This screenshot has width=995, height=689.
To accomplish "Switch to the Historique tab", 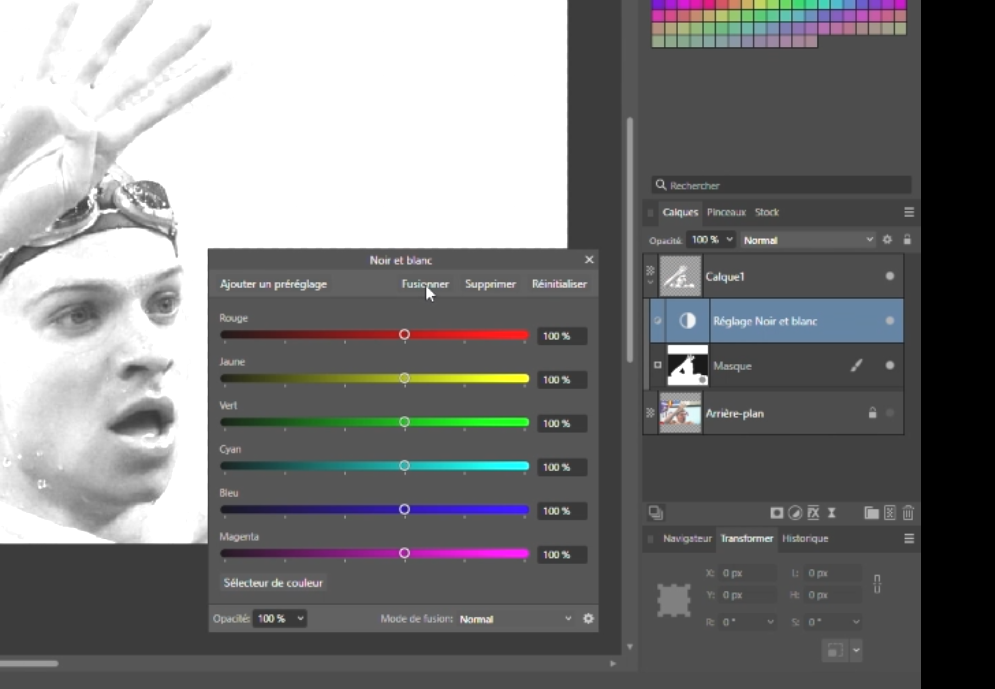I will click(805, 538).
